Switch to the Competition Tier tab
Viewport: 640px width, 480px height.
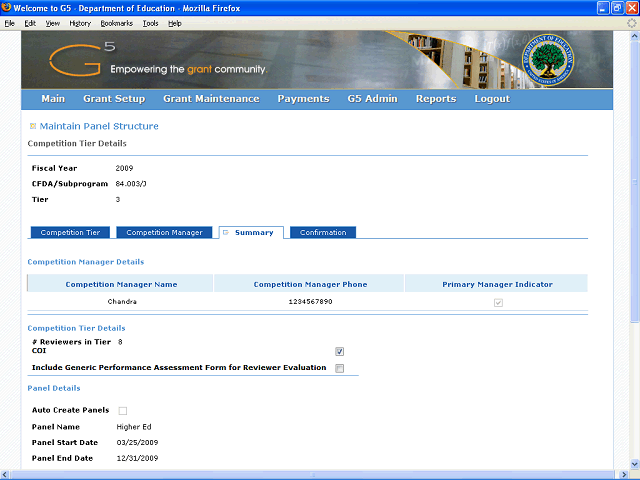click(x=70, y=232)
